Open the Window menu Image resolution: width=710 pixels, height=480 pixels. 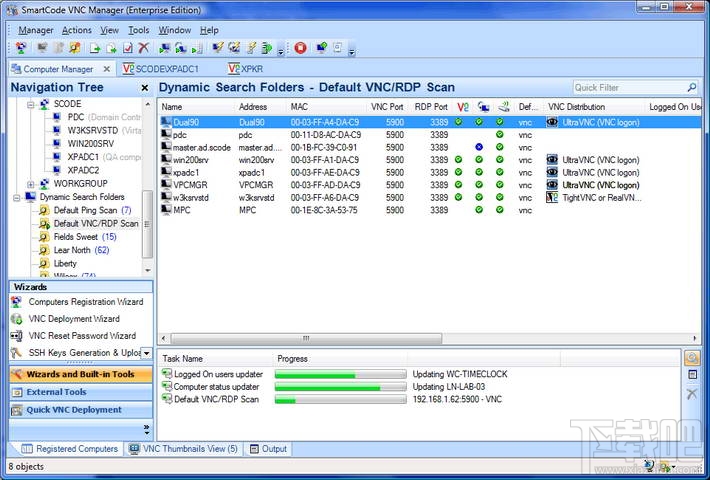click(174, 30)
